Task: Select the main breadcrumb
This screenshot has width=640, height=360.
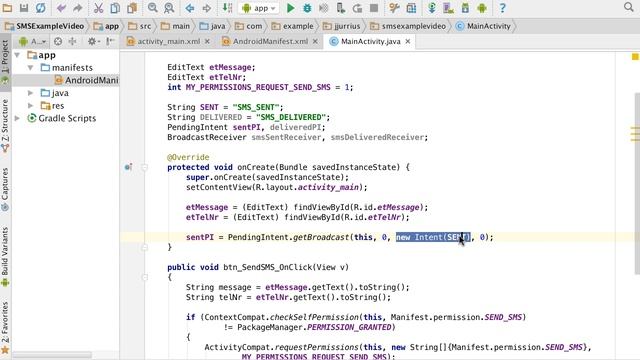Action: (x=175, y=26)
